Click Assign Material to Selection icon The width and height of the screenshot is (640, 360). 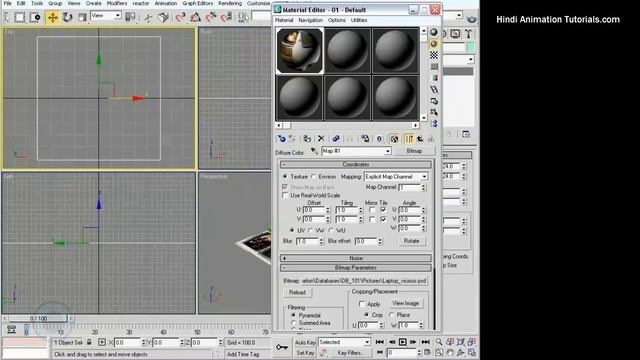(x=307, y=139)
